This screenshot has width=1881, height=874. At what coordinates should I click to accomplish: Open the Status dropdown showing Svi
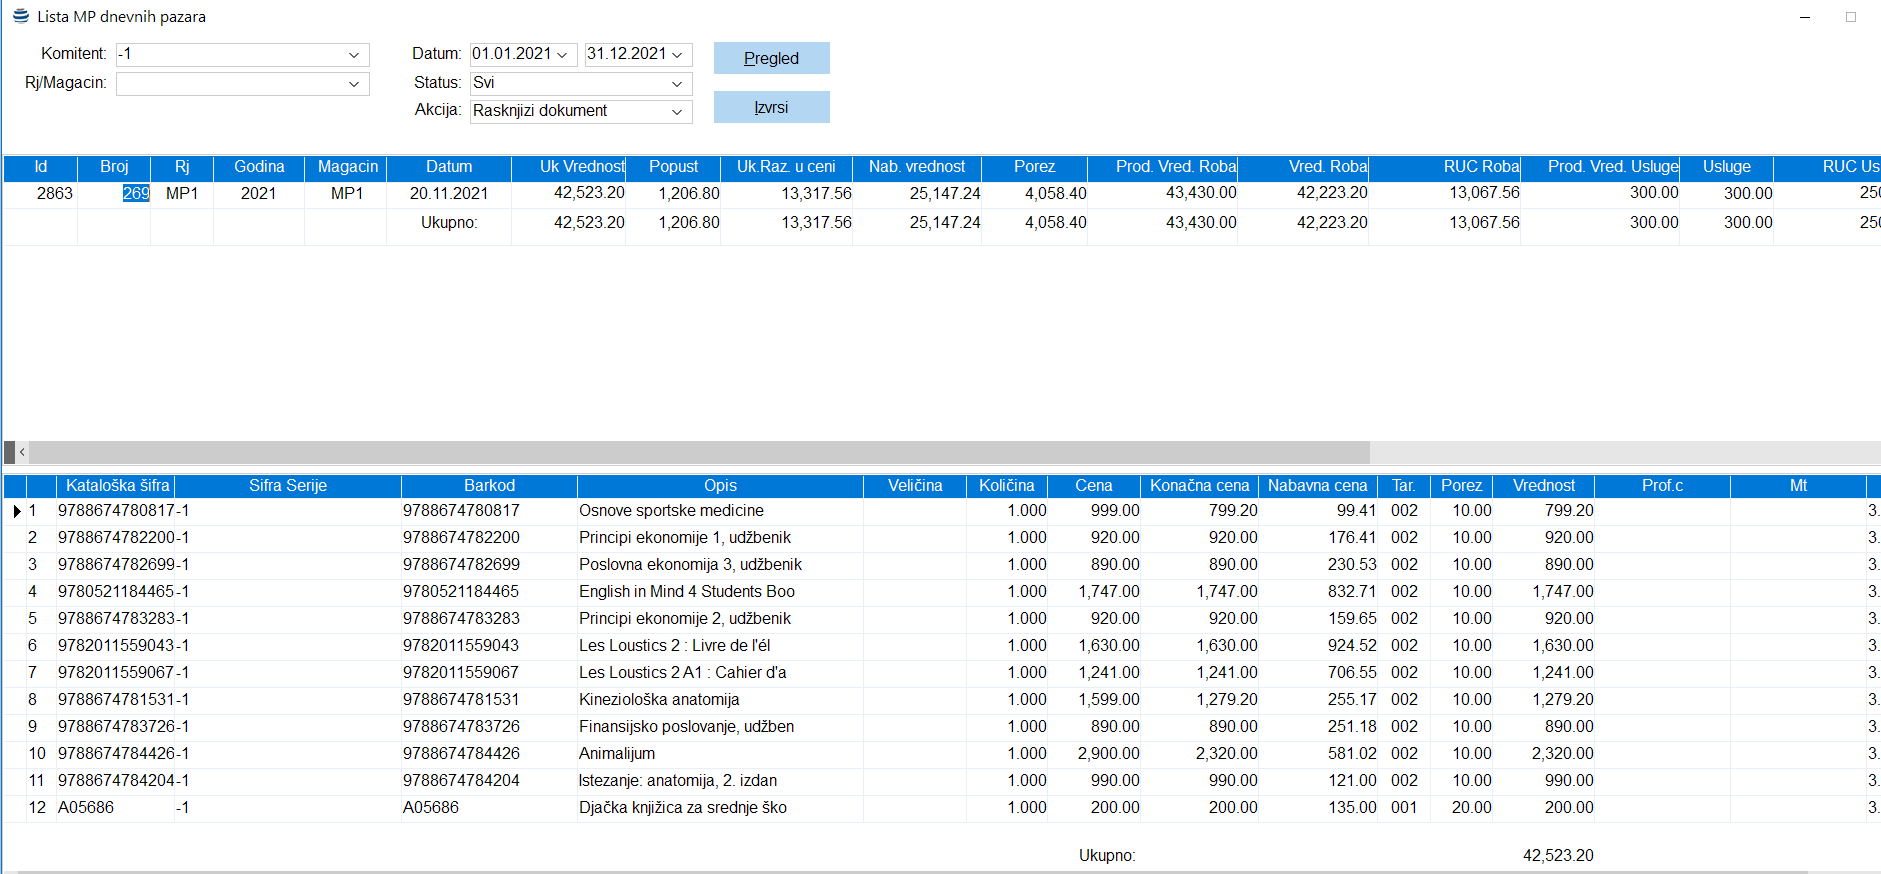point(677,84)
